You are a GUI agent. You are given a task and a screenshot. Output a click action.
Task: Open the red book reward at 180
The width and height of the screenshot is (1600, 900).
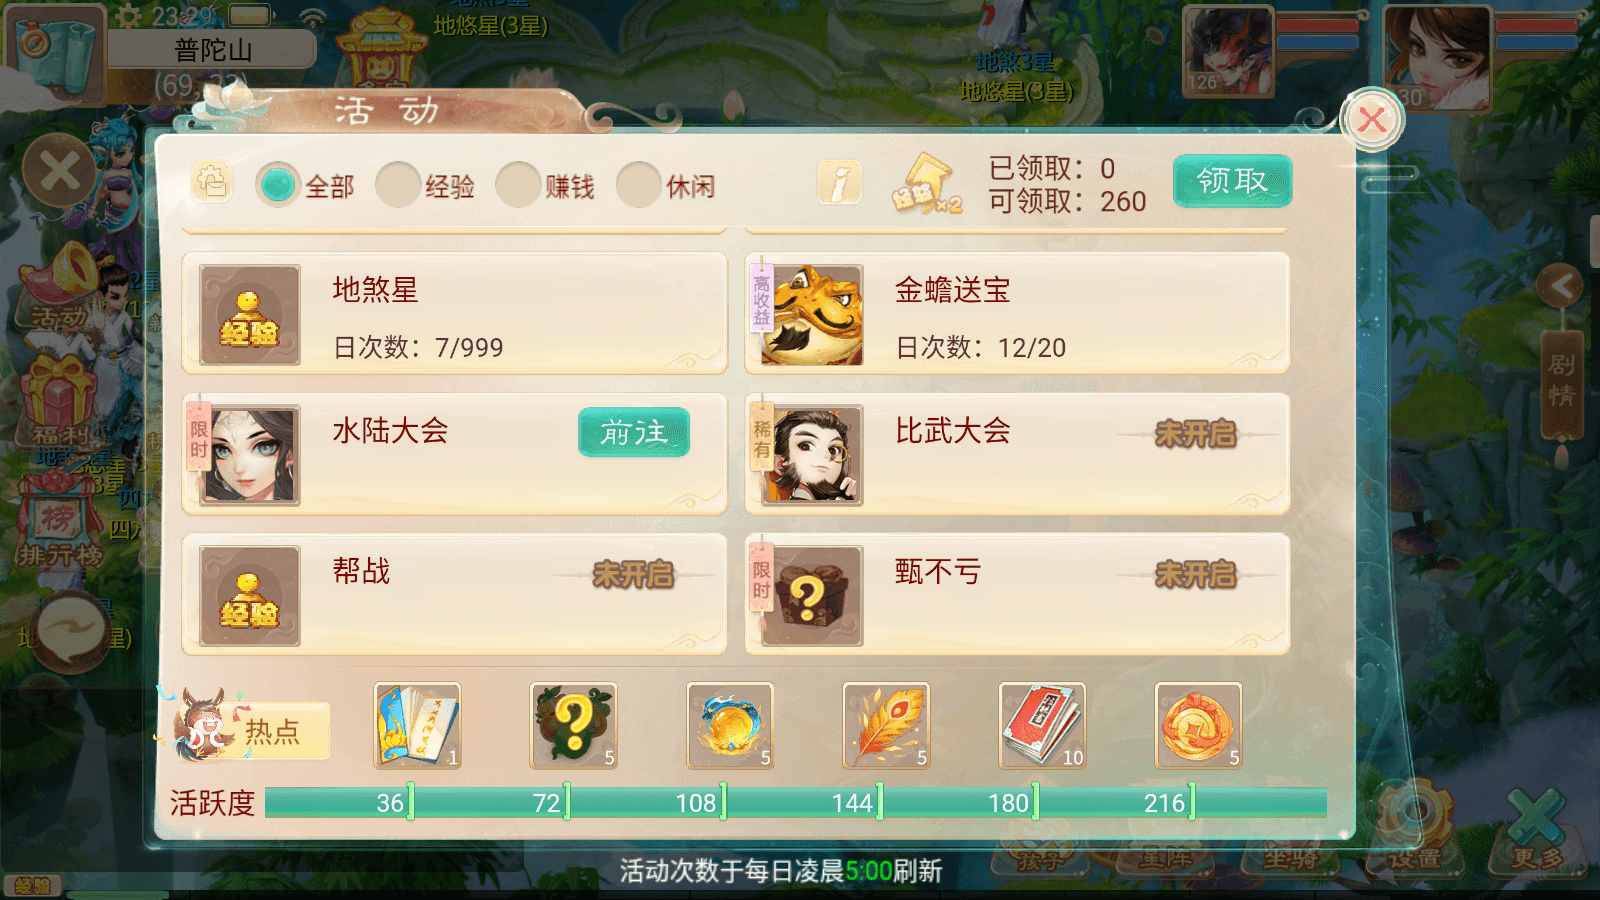(x=1042, y=726)
